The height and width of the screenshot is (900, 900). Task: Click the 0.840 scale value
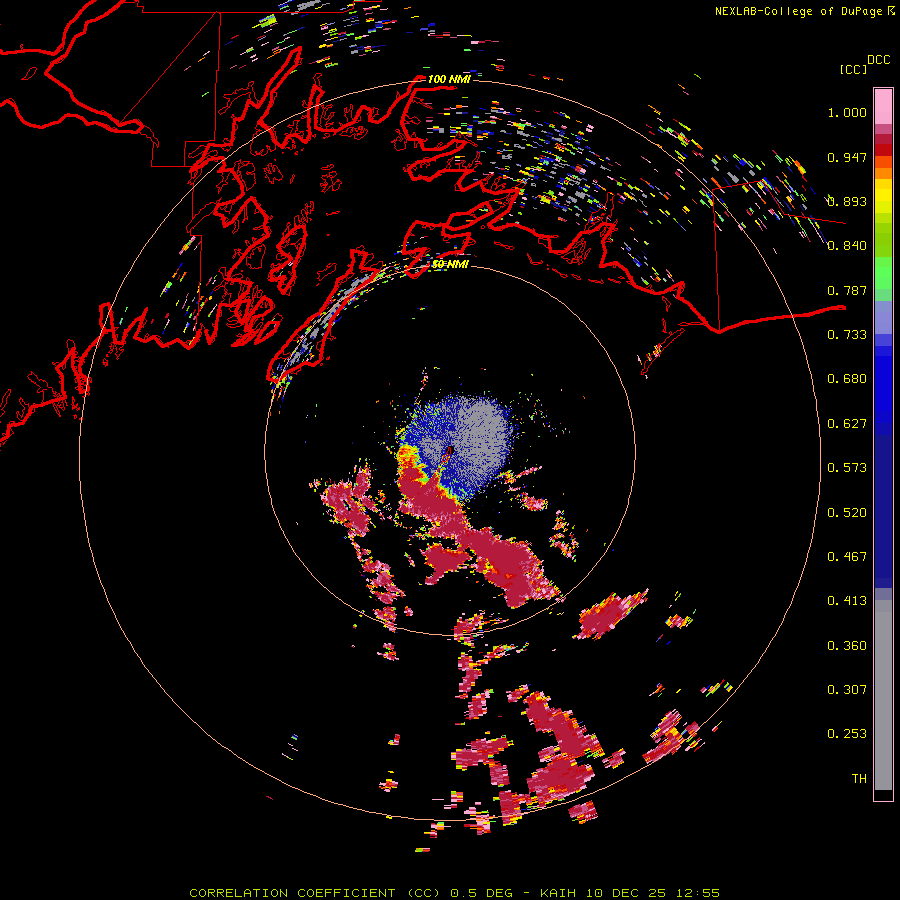[x=847, y=246]
